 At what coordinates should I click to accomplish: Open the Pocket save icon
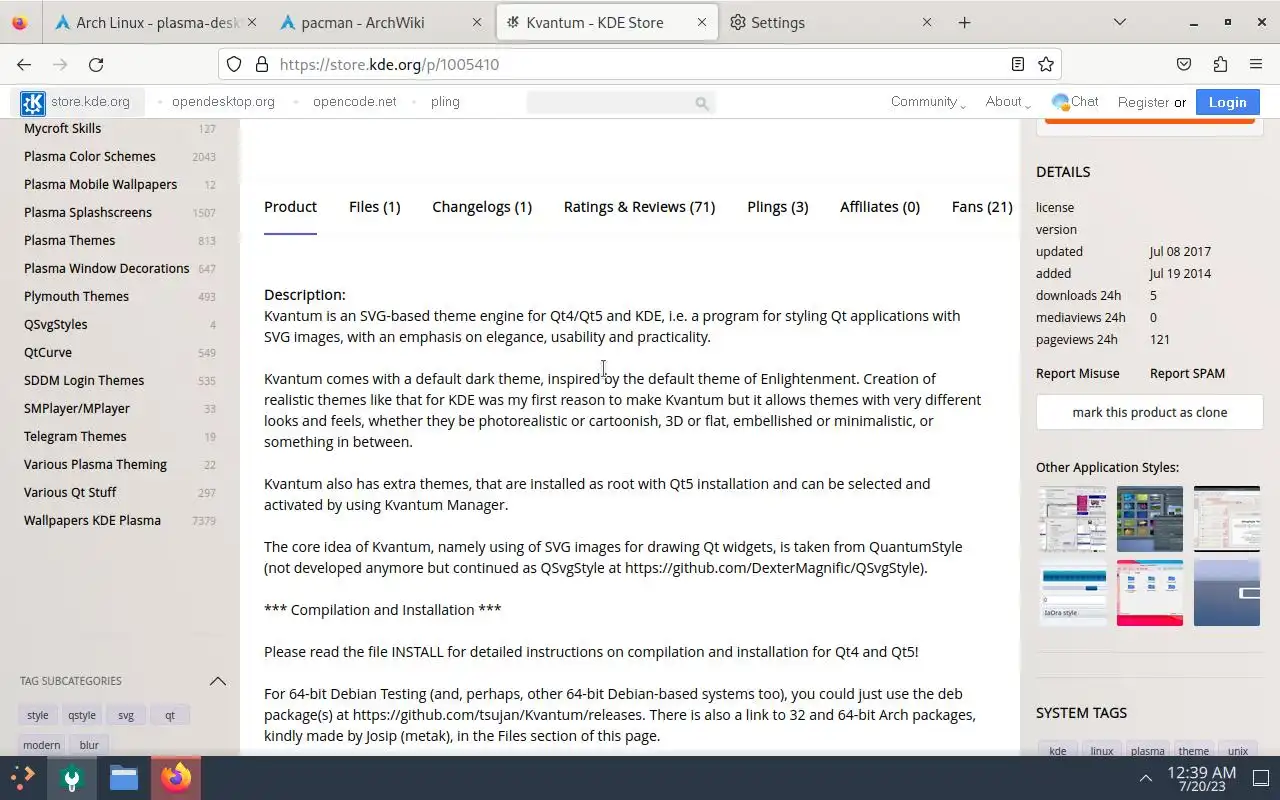[1184, 64]
